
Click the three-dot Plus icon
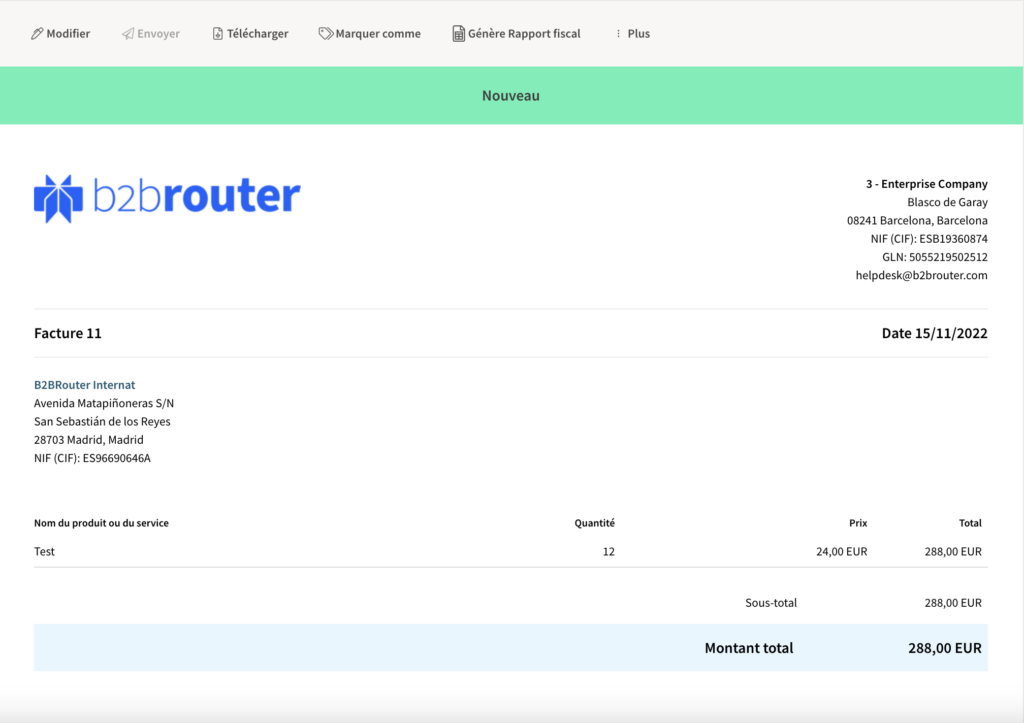pos(618,33)
